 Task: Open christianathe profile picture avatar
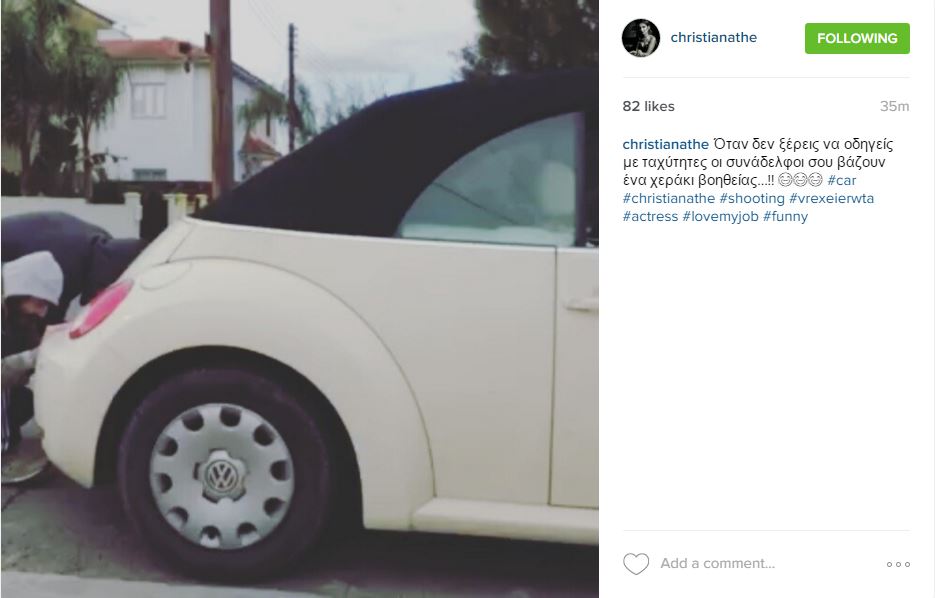click(641, 38)
